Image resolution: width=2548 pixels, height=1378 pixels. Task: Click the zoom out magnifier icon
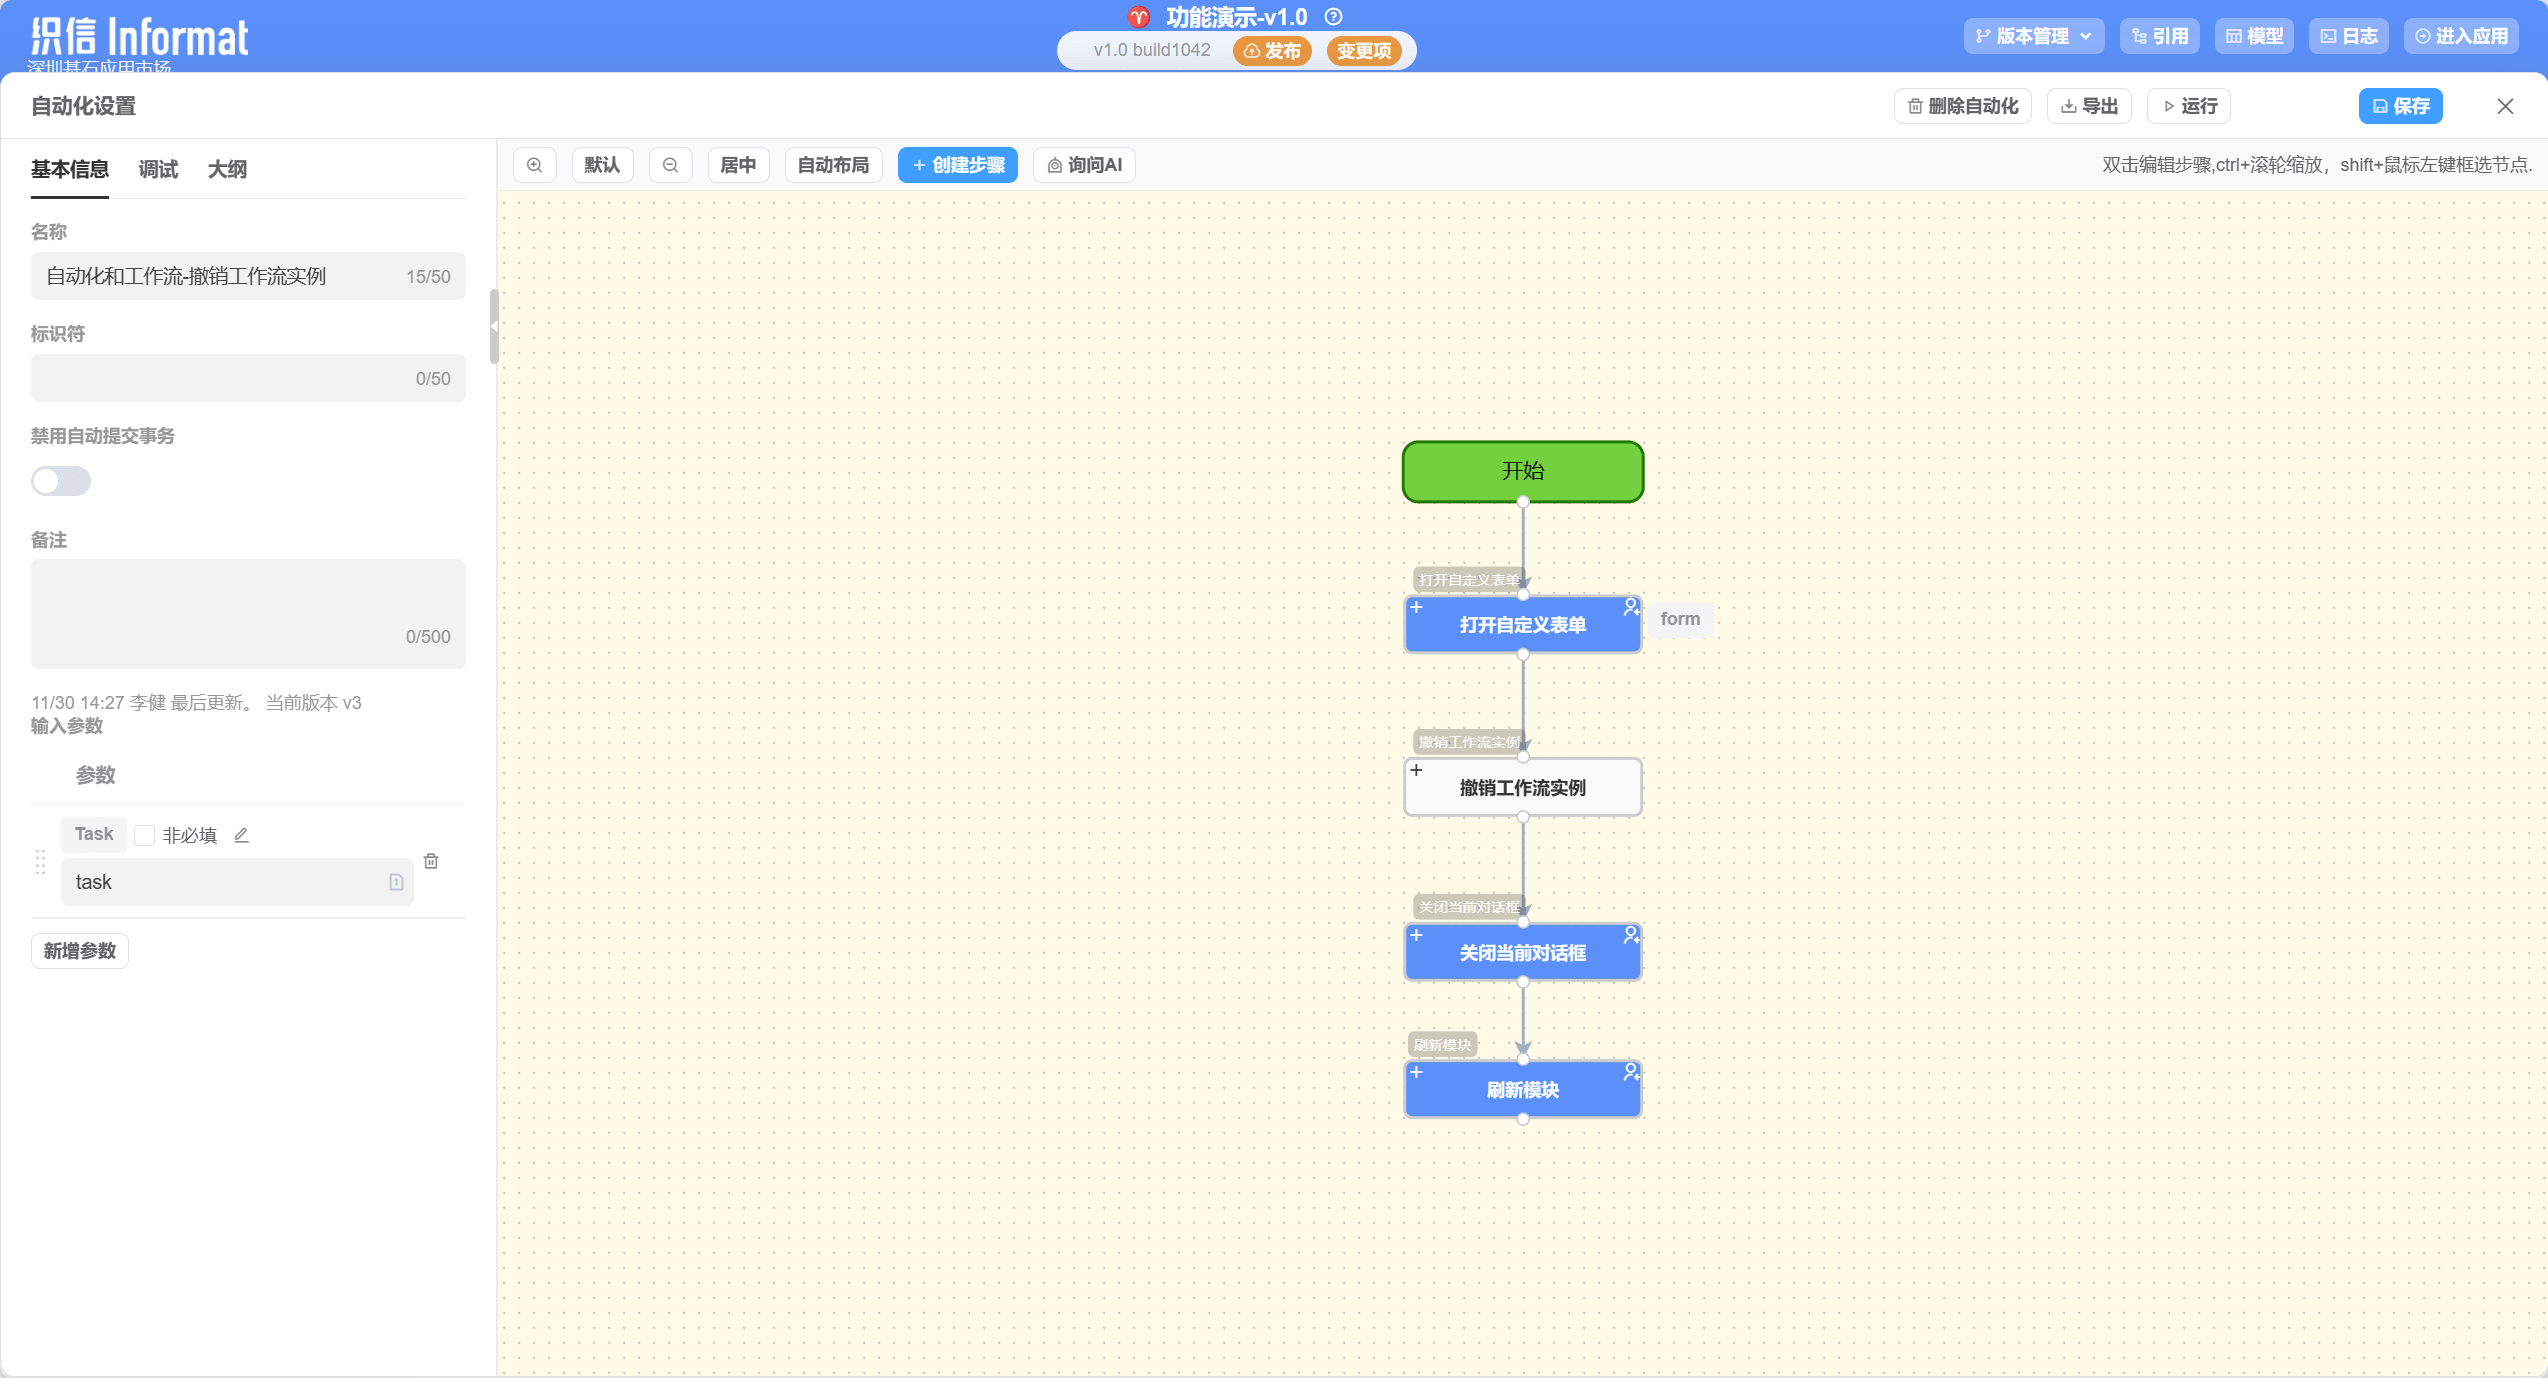click(671, 165)
